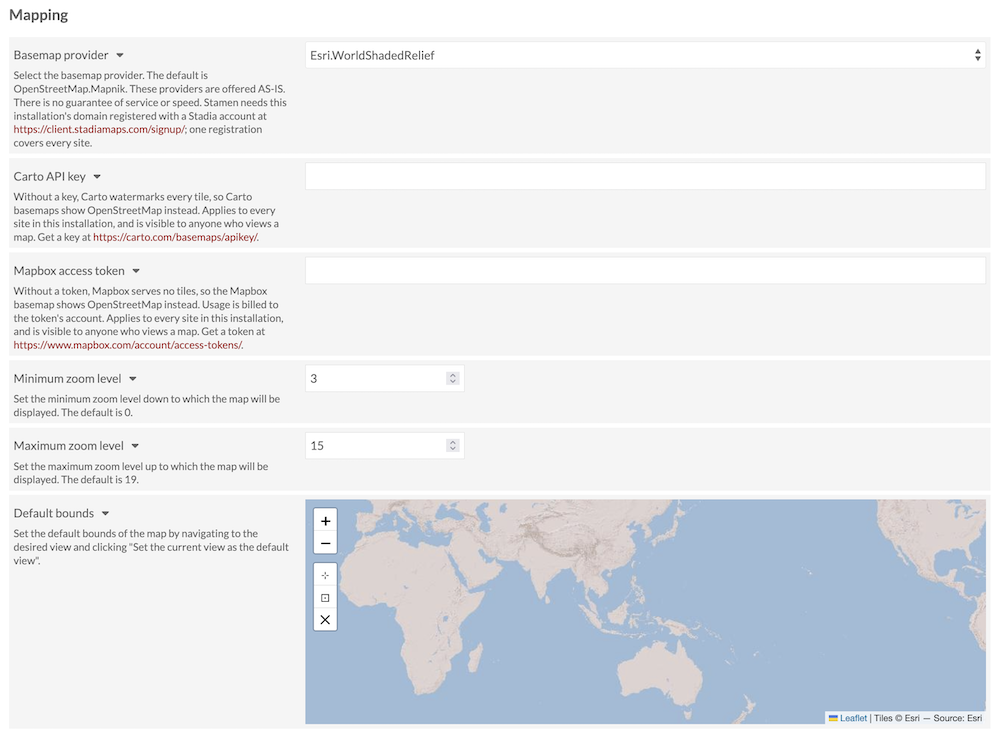Click the Mapping section heading
Image resolution: width=1000 pixels, height=741 pixels.
[x=38, y=15]
